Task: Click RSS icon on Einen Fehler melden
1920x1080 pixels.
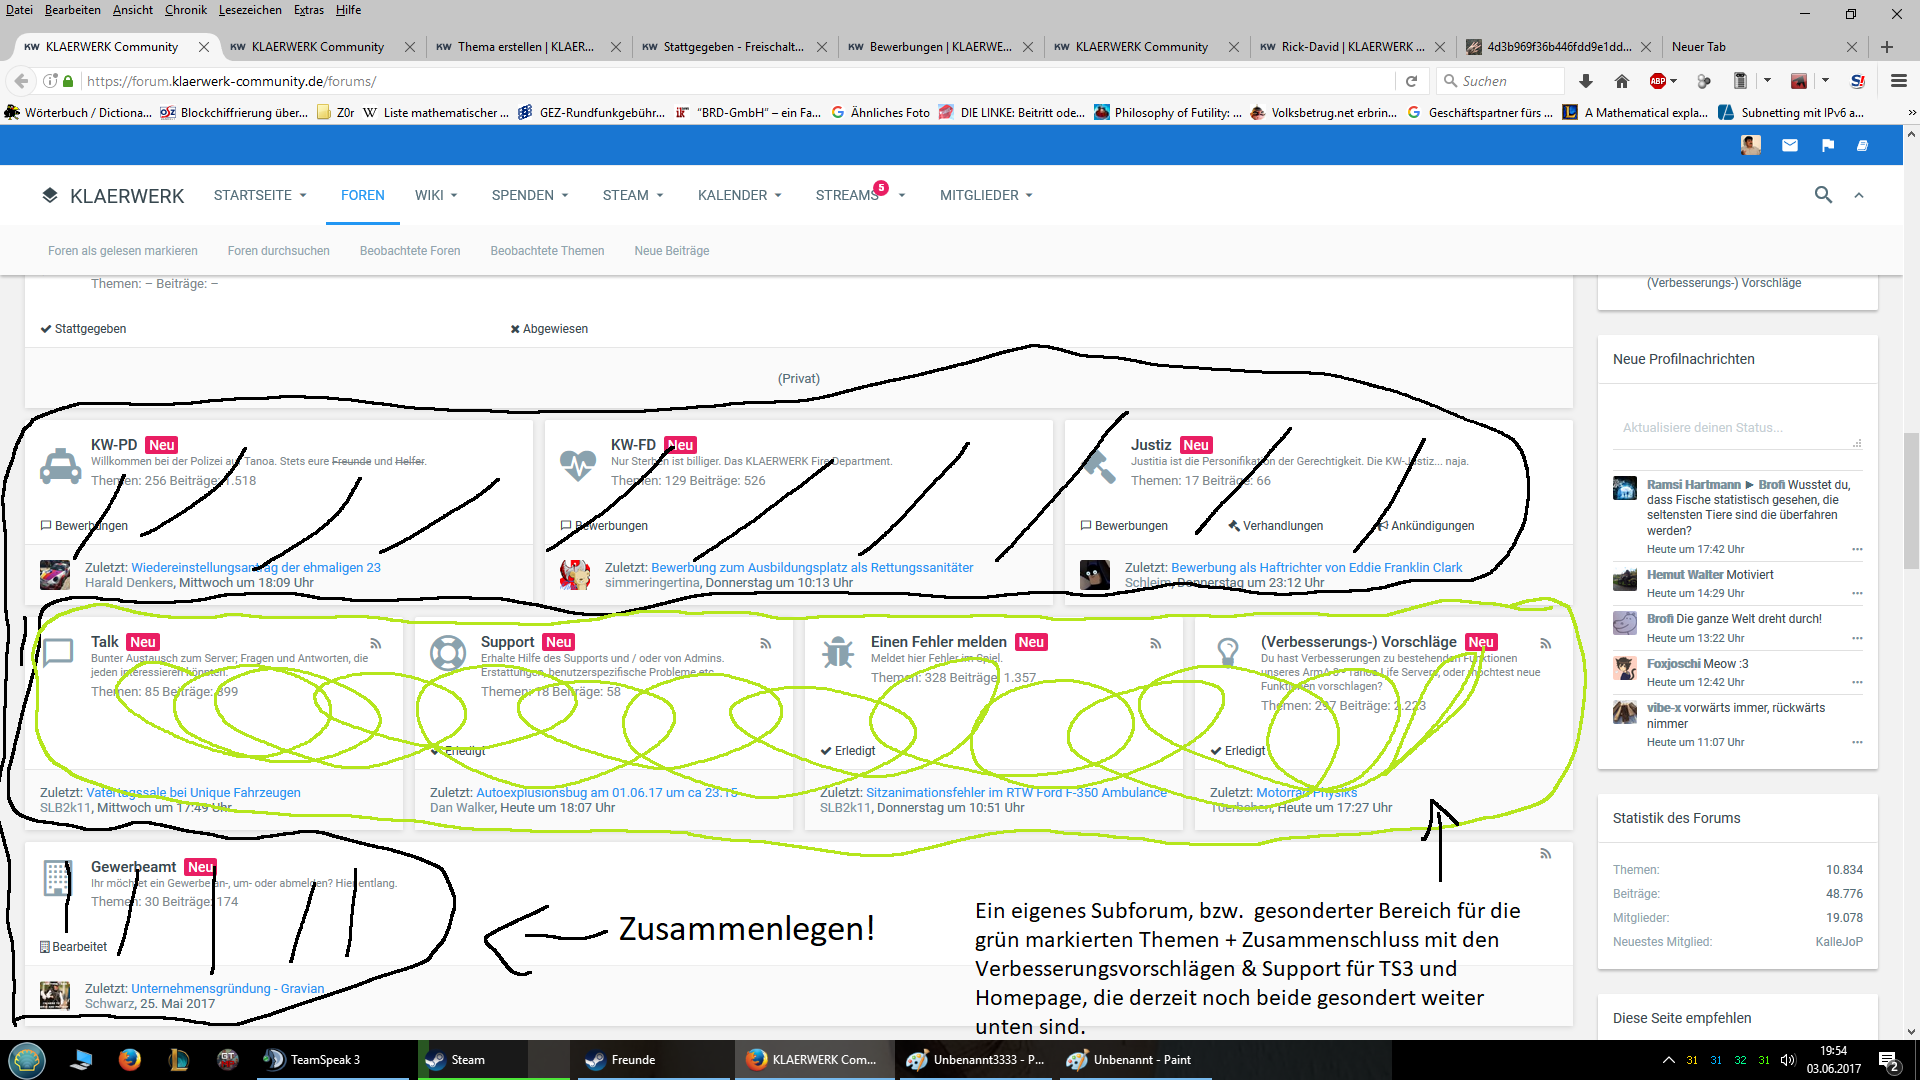Action: pos(1156,644)
